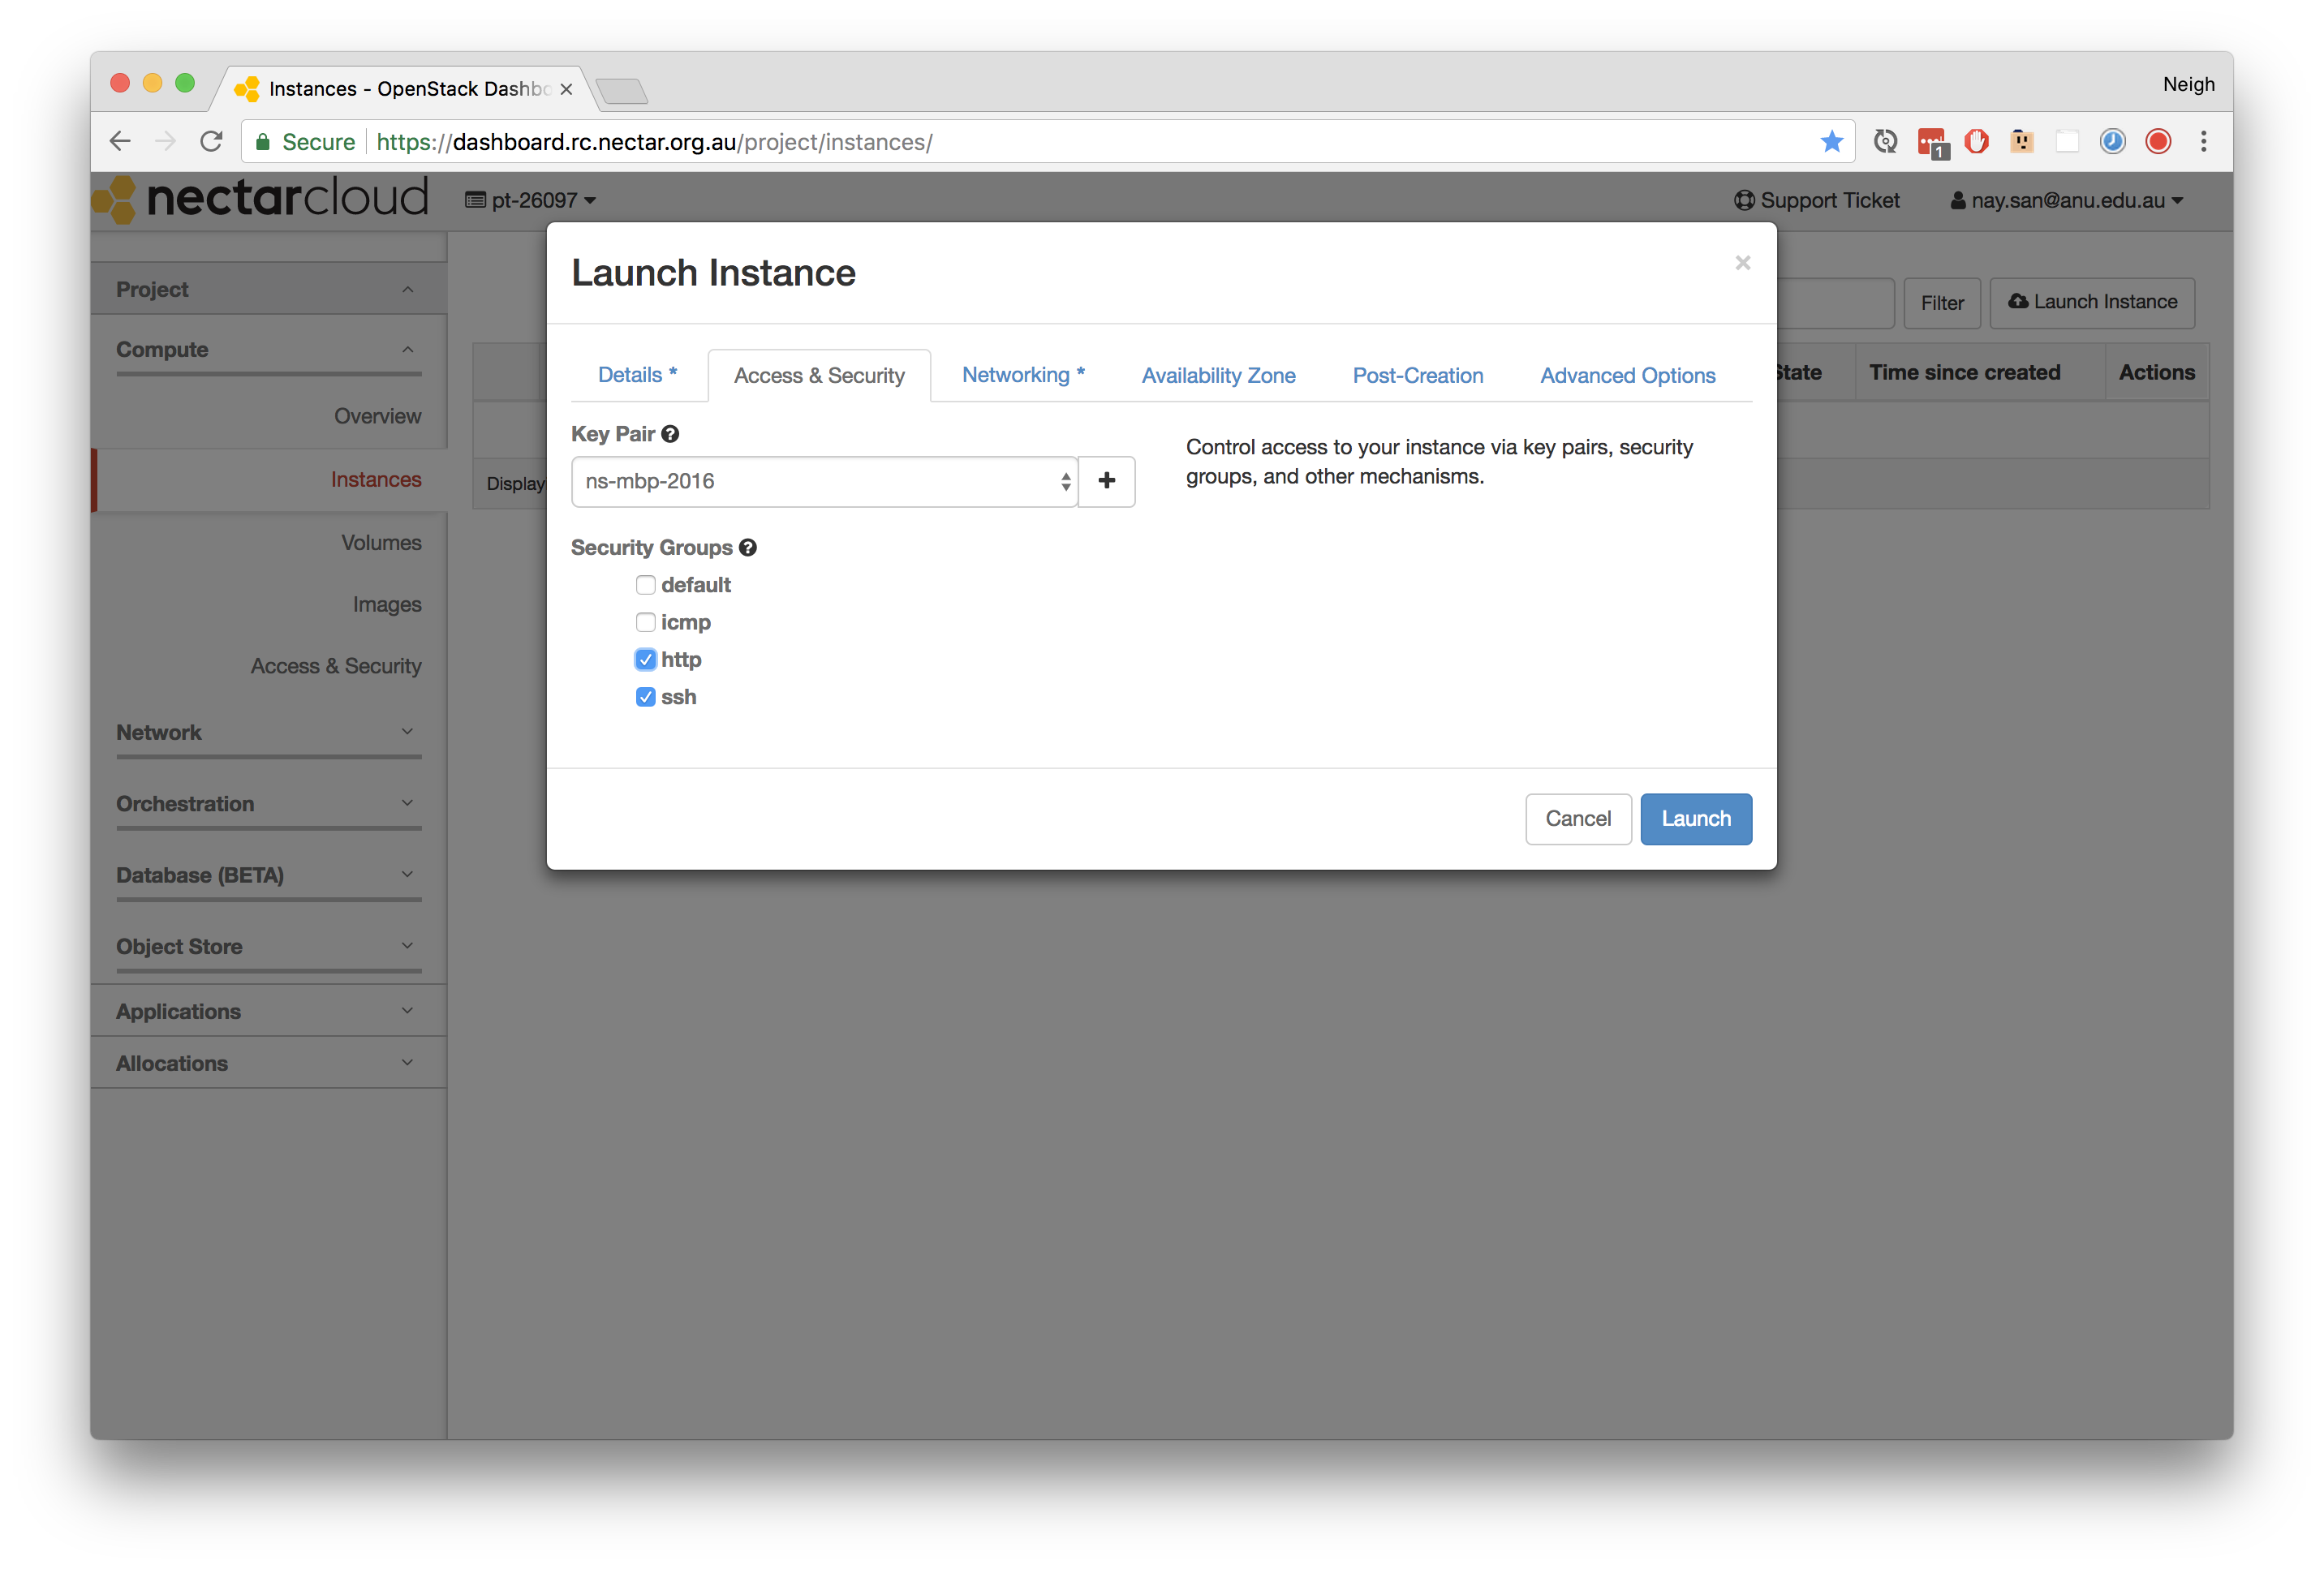Viewport: 2324px width, 1569px height.
Task: Close the Instances browser tab
Action: coord(566,89)
